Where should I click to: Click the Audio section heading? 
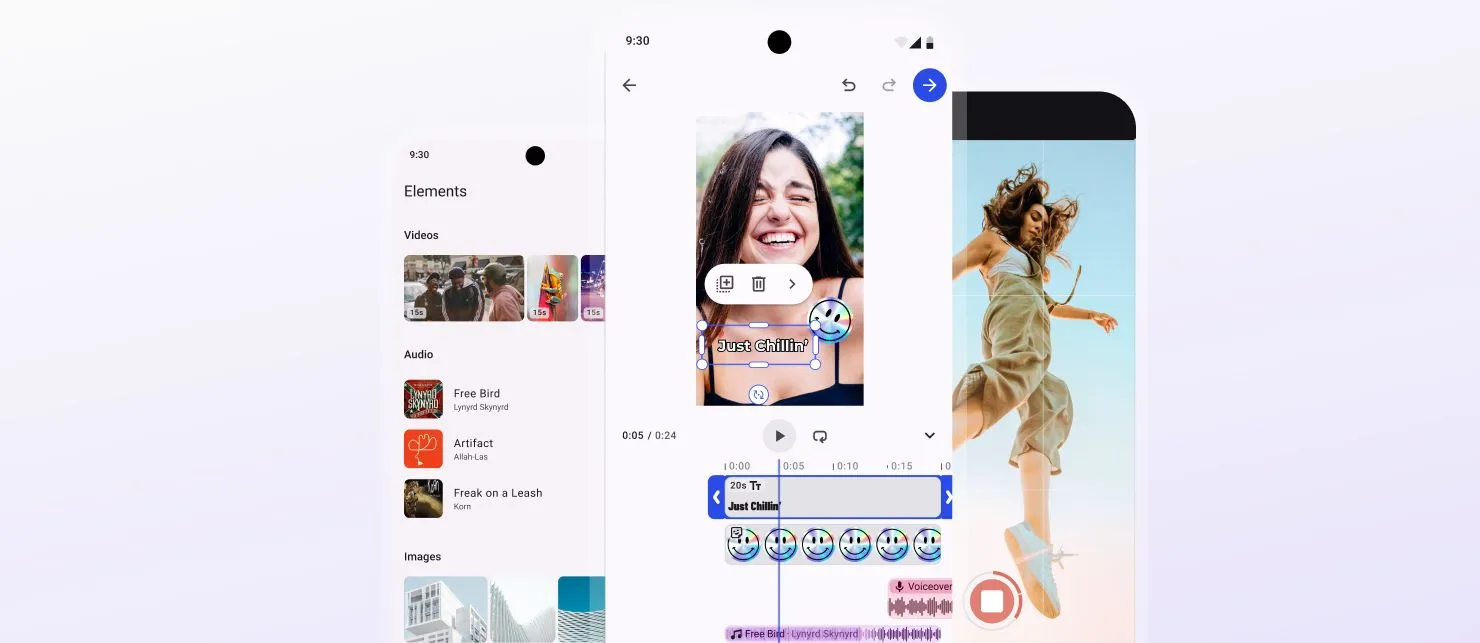pos(418,354)
